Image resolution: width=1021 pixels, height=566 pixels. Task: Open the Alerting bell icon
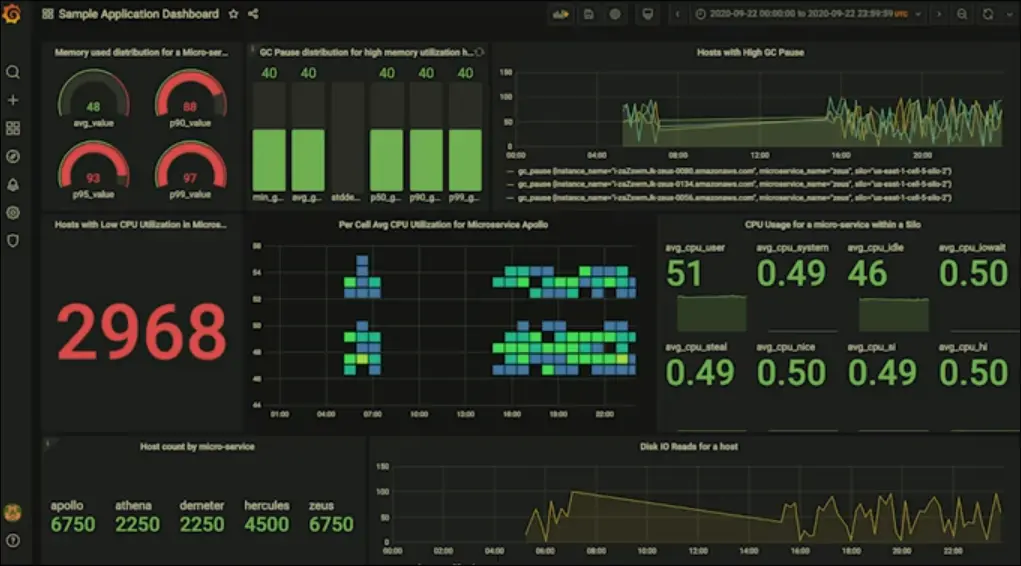coord(13,185)
